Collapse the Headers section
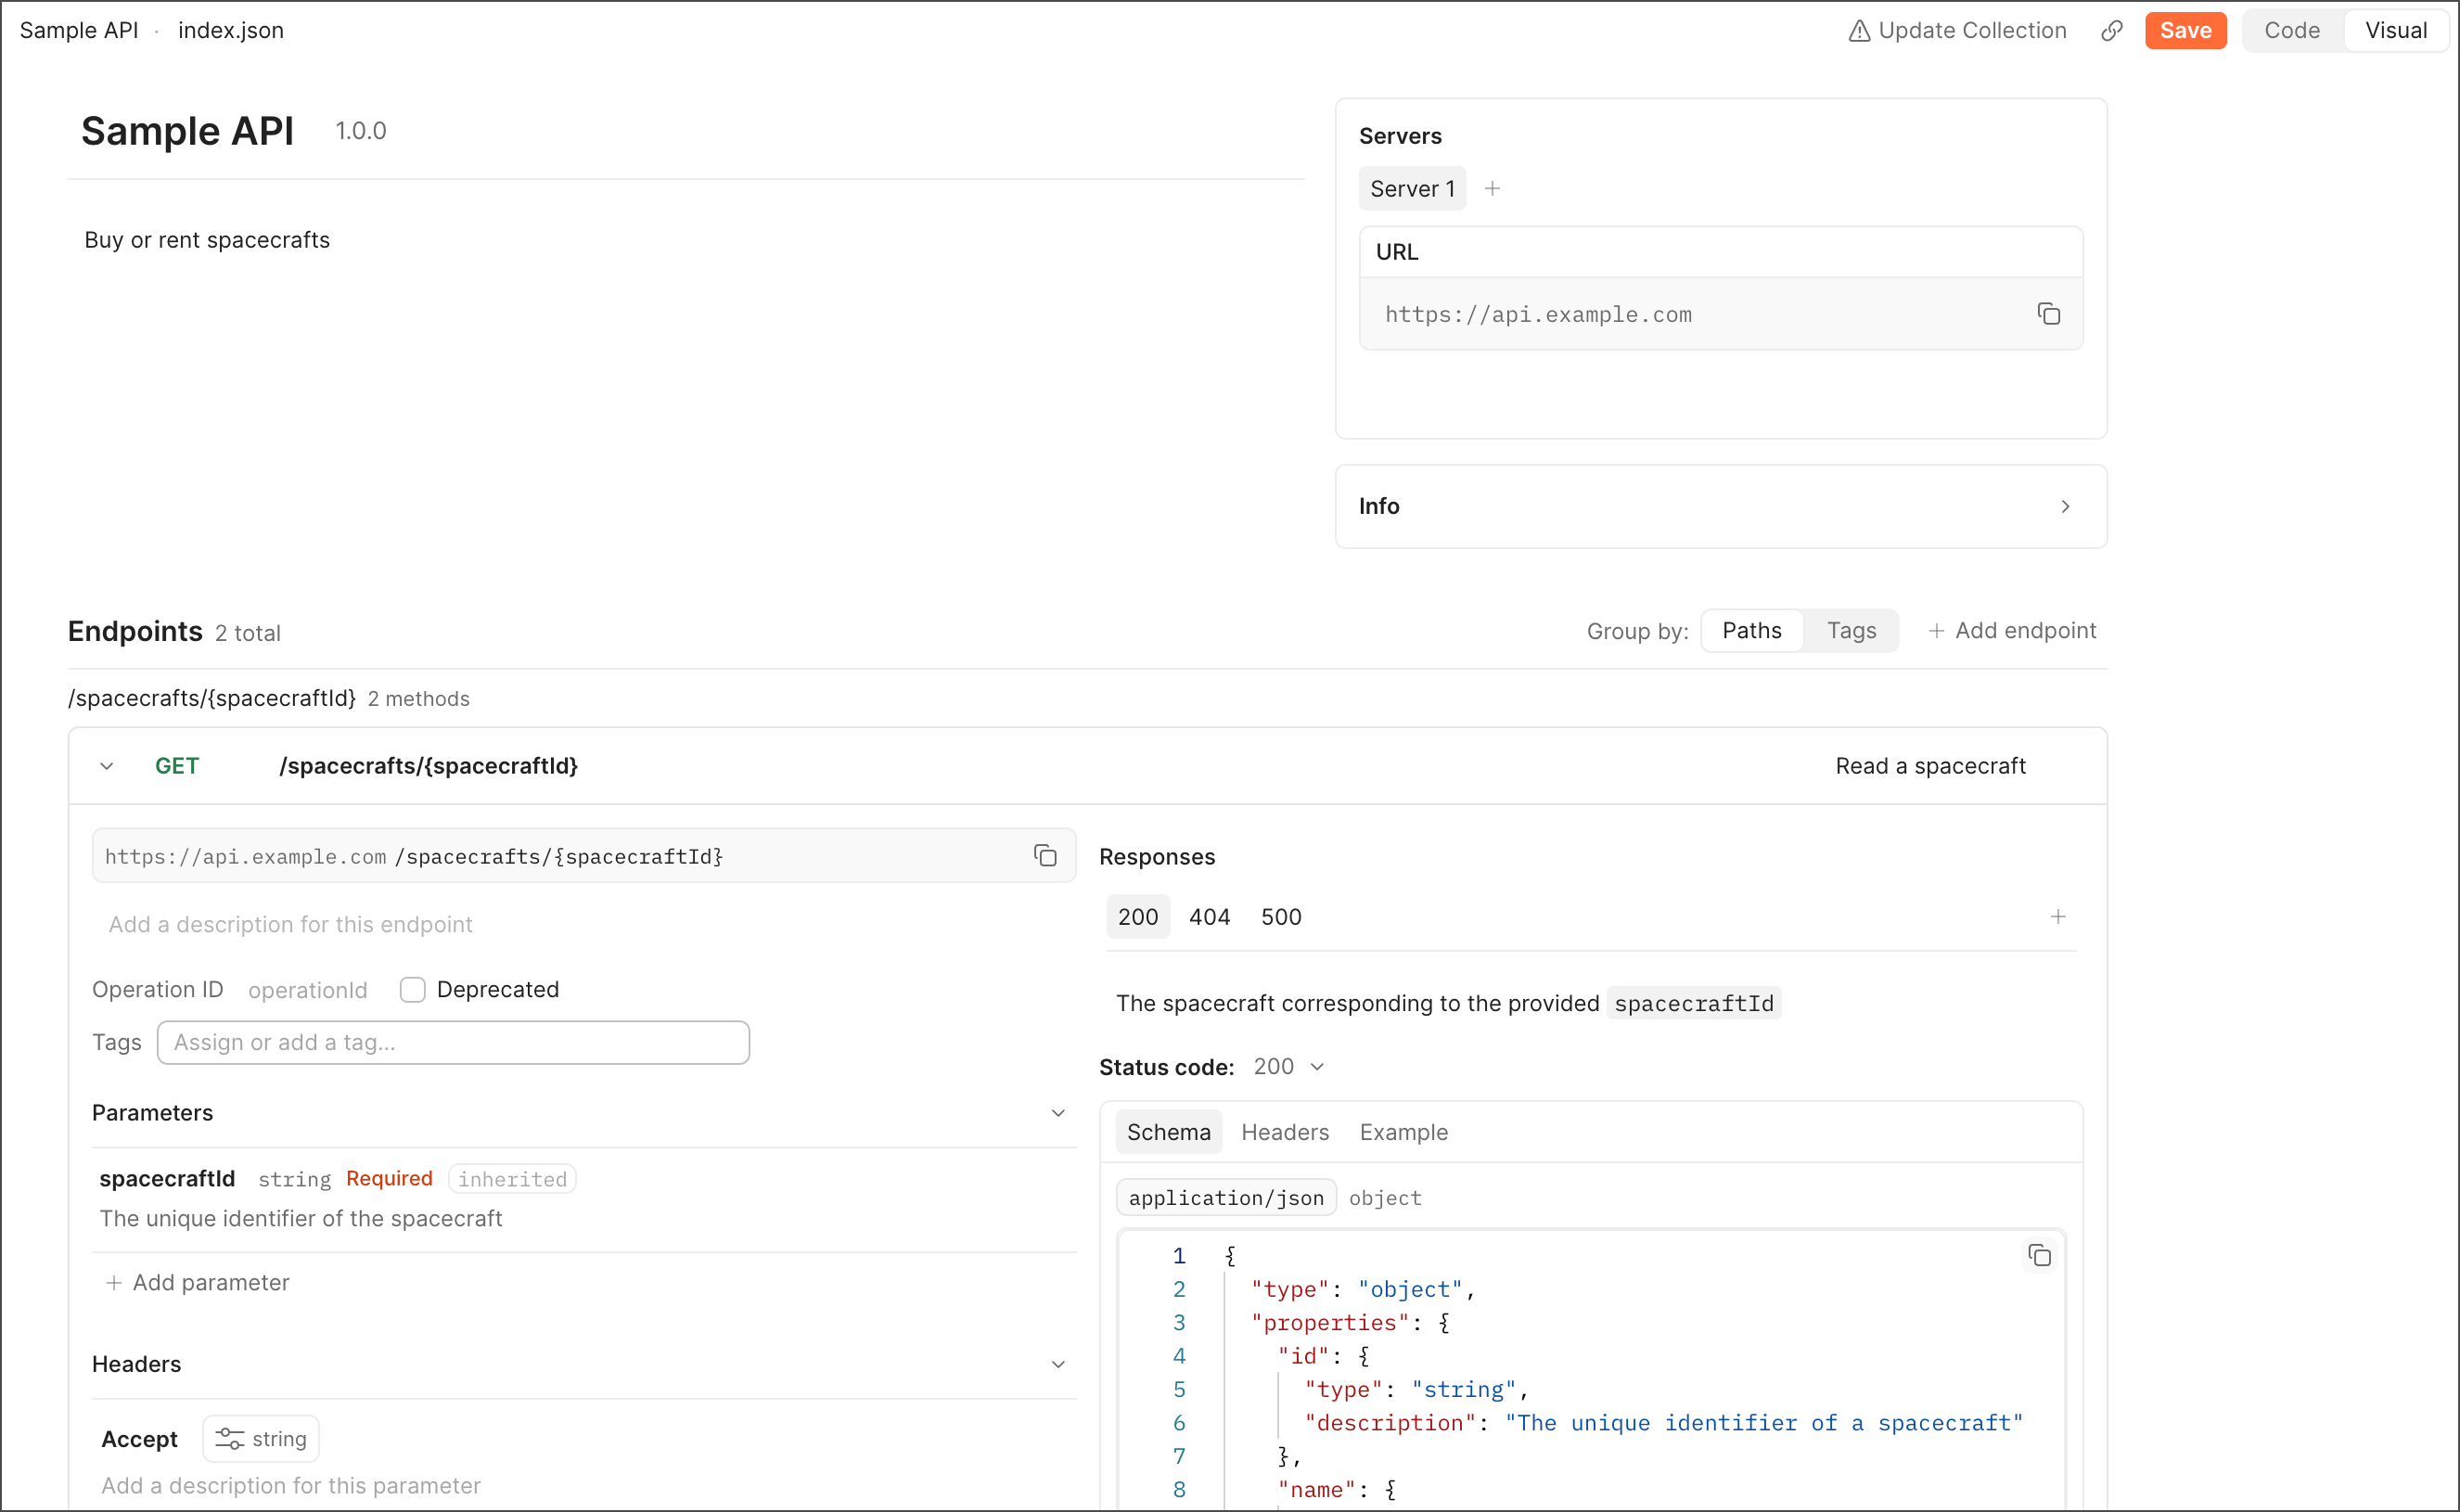This screenshot has height=1512, width=2460. click(1058, 1364)
